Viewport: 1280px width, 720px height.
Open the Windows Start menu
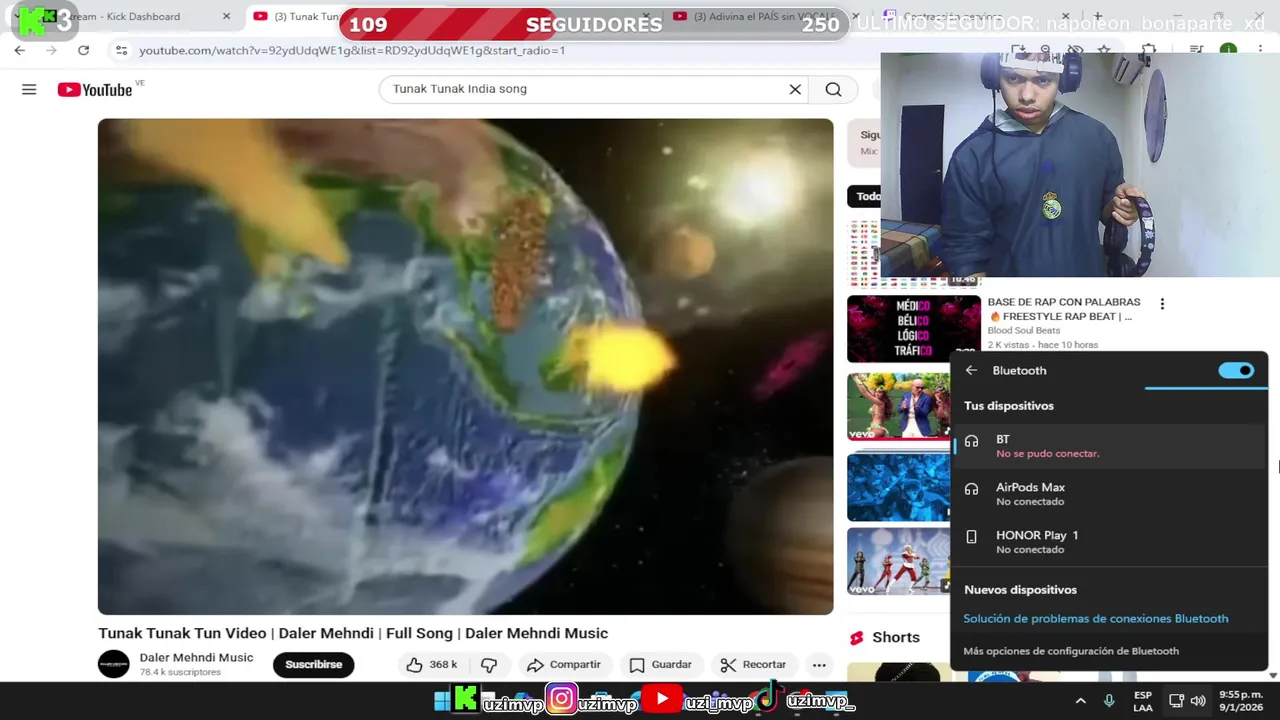click(x=442, y=701)
